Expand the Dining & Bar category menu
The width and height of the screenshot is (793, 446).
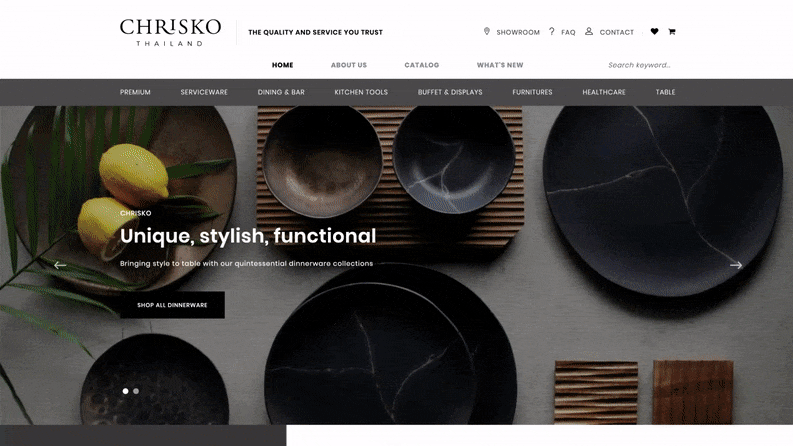pyautogui.click(x=281, y=92)
